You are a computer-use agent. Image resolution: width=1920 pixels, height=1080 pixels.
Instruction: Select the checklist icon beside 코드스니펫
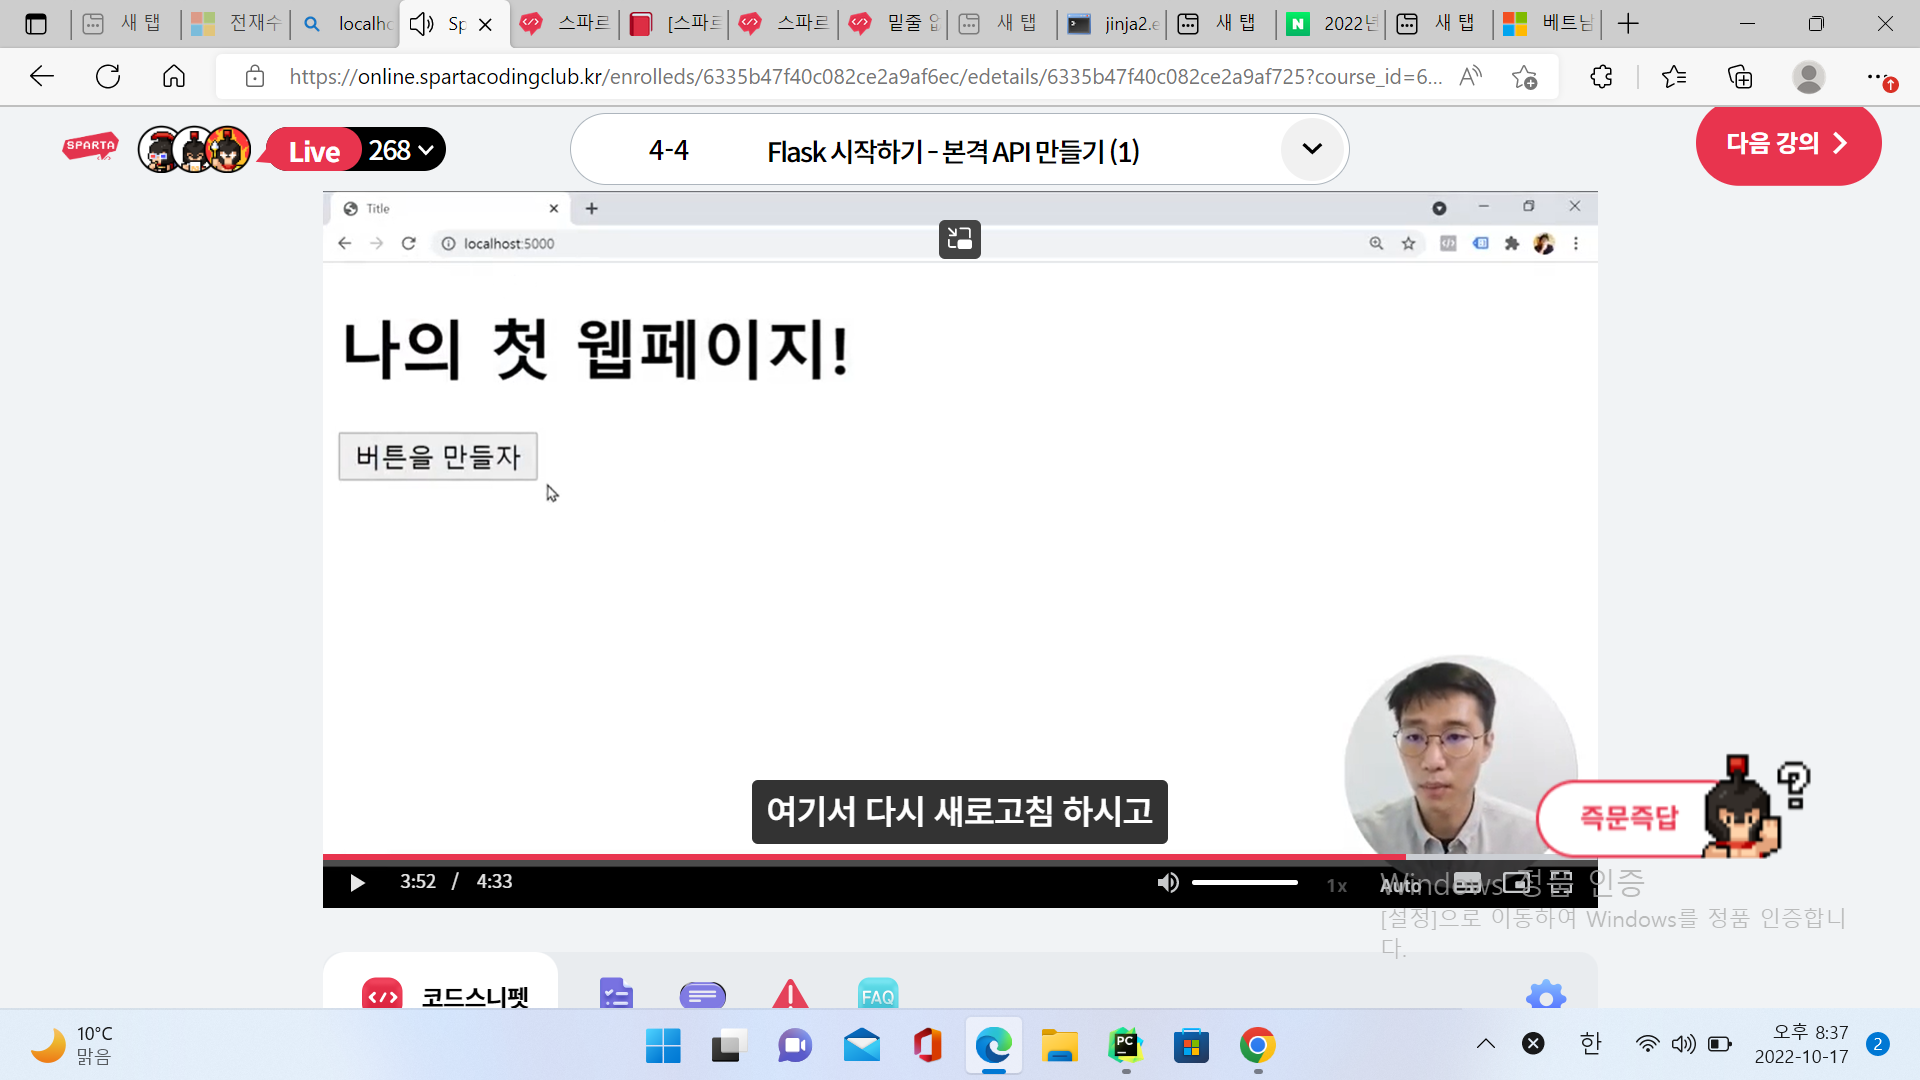coord(616,993)
